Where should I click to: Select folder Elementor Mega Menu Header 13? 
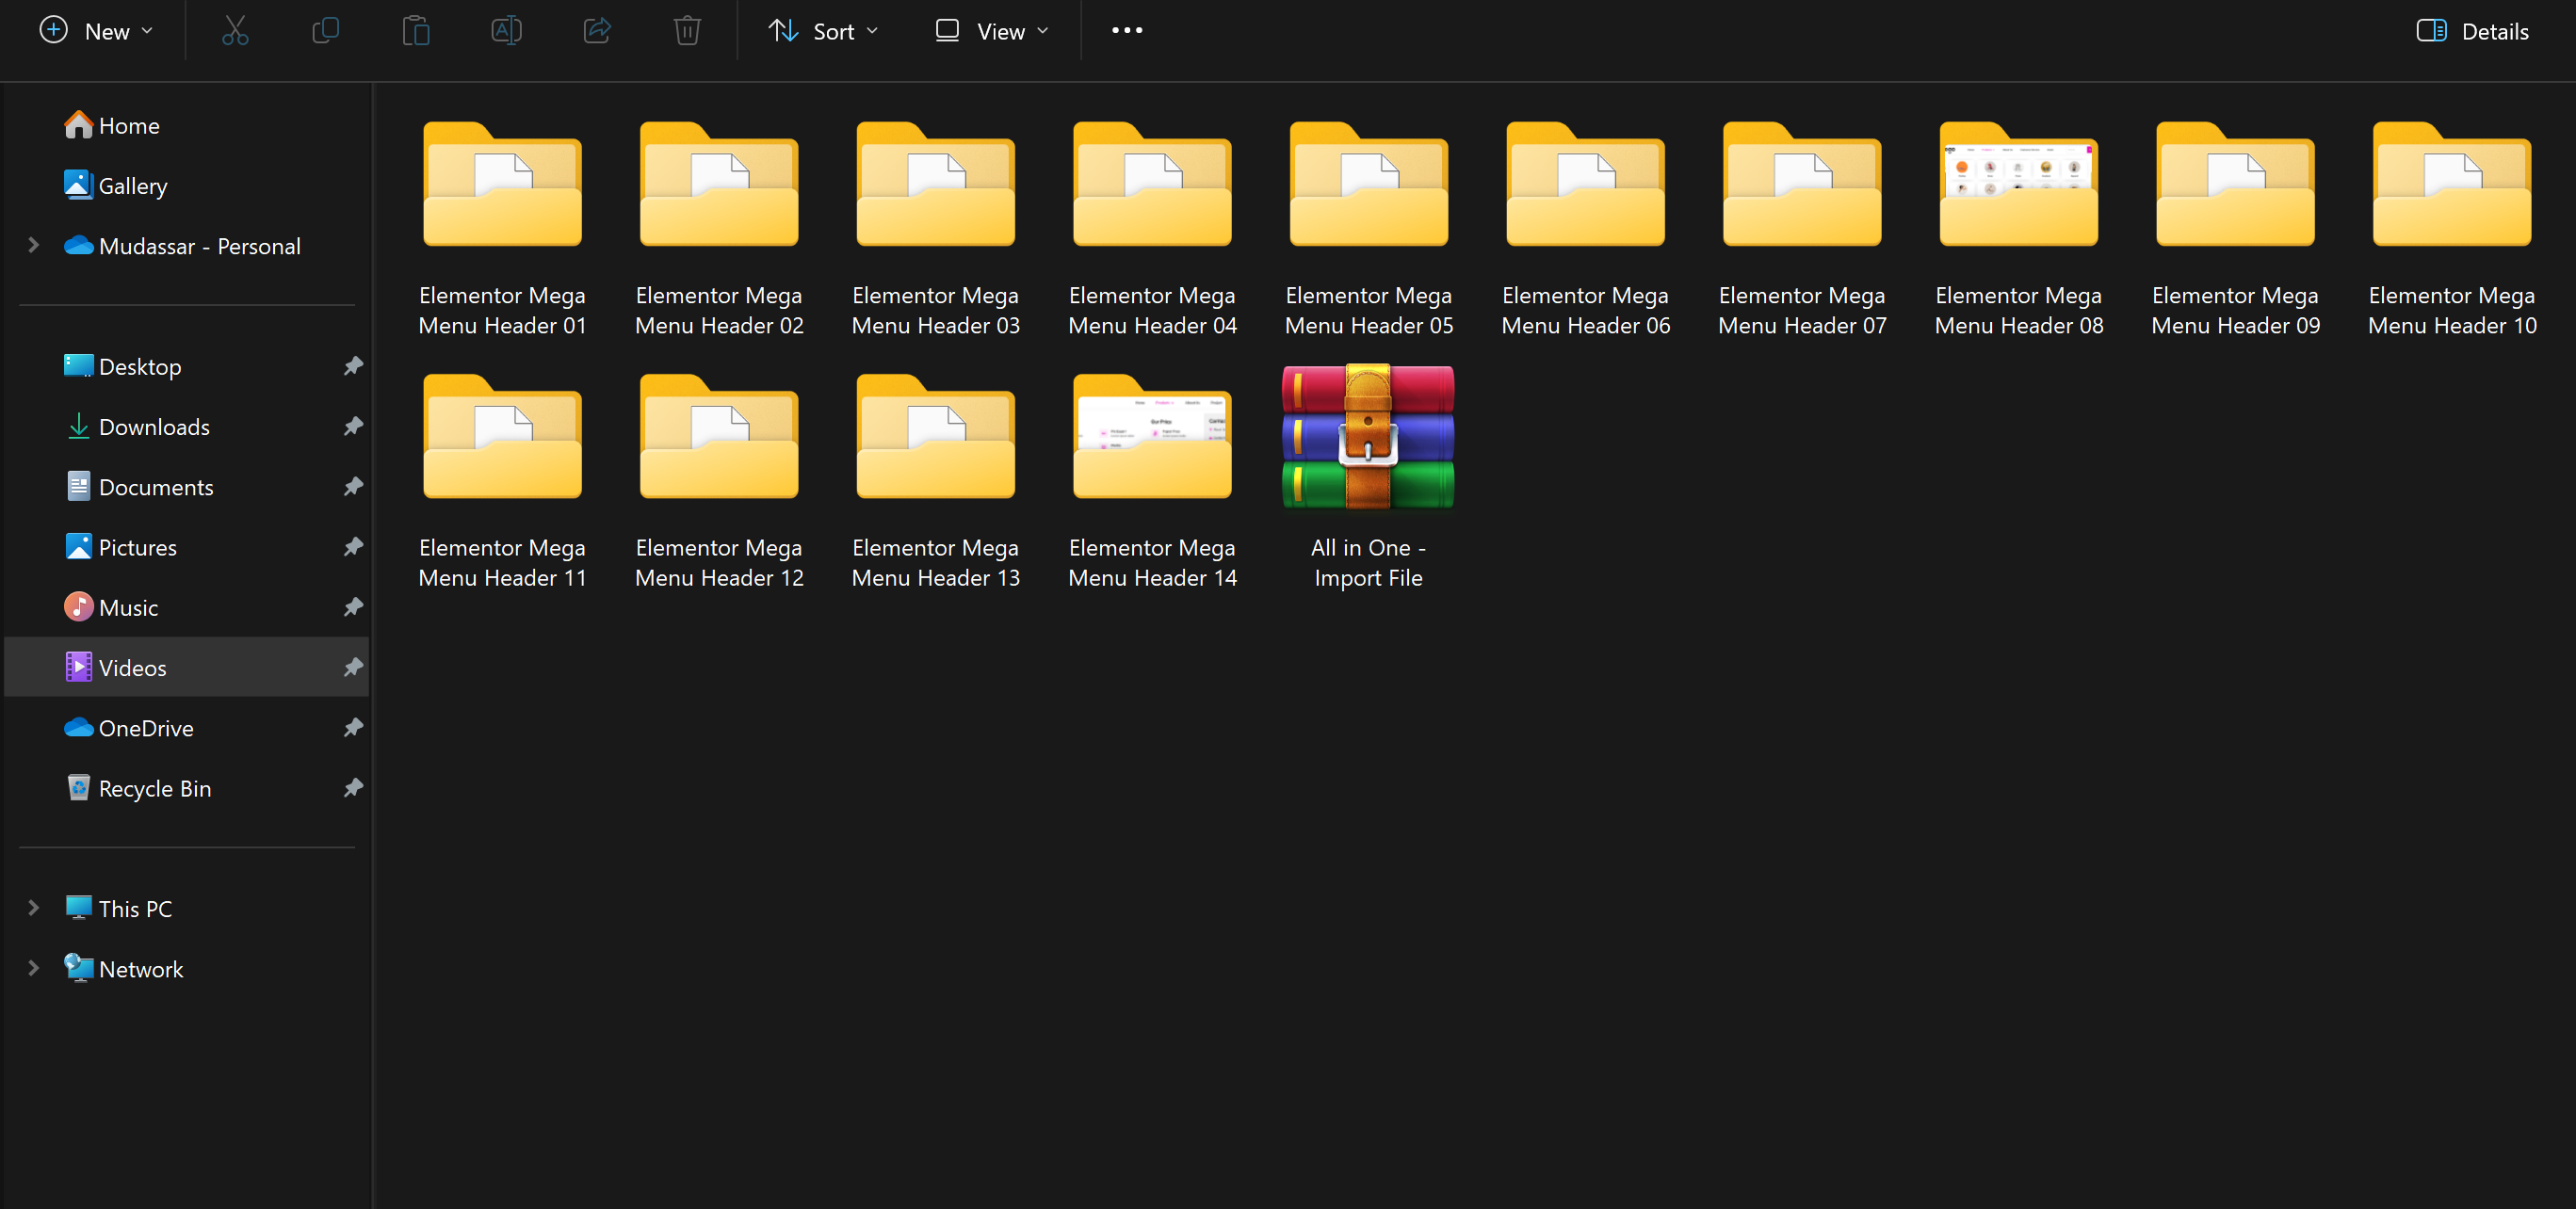[936, 480]
